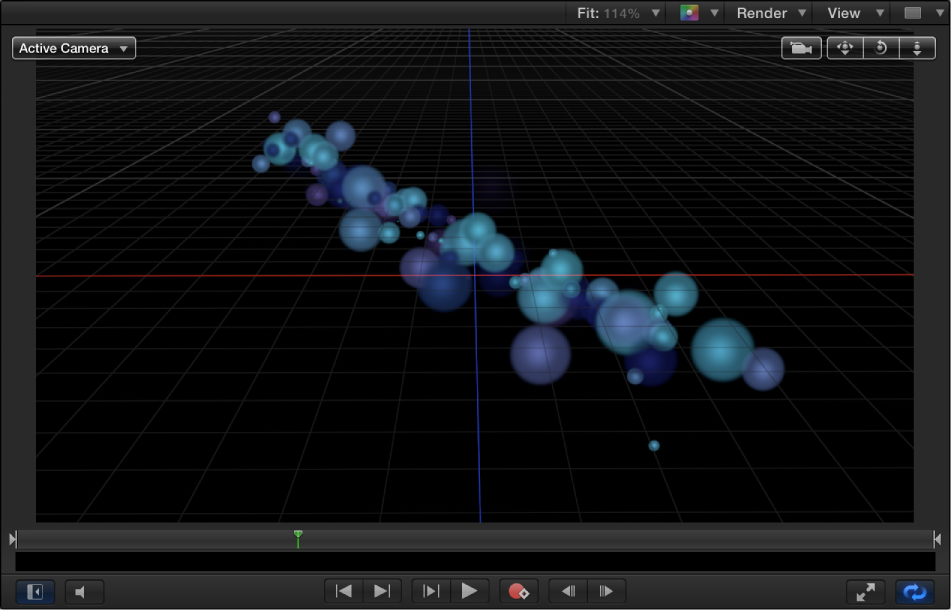Open the Active Camera view dropdown

coord(73,47)
